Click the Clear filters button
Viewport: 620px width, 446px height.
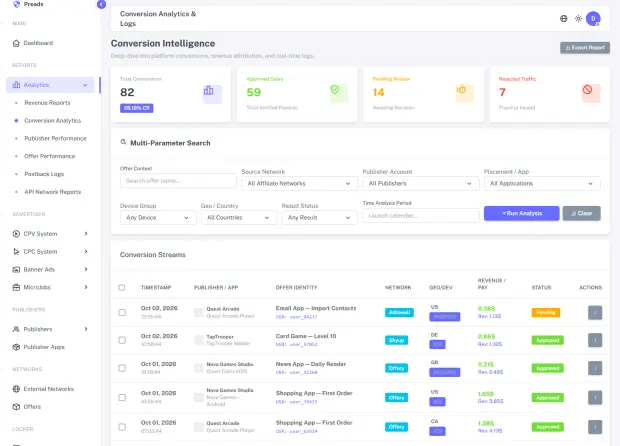point(582,214)
